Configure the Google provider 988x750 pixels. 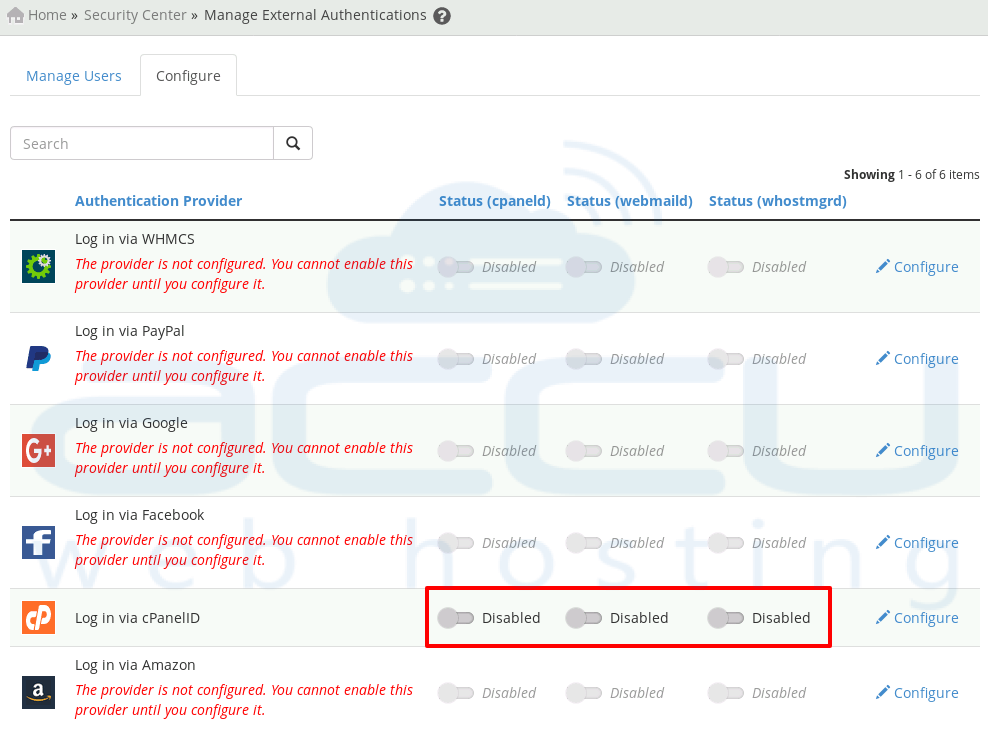click(x=917, y=451)
